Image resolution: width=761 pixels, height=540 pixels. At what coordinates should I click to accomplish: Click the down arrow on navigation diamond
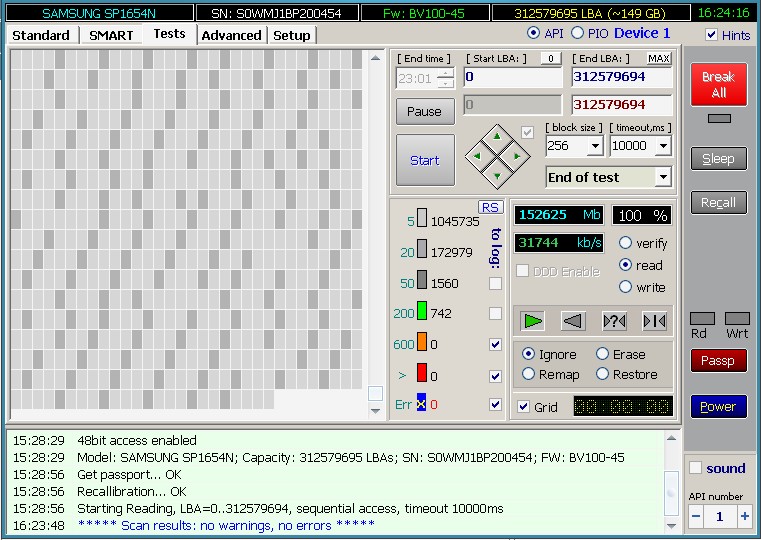[x=497, y=176]
